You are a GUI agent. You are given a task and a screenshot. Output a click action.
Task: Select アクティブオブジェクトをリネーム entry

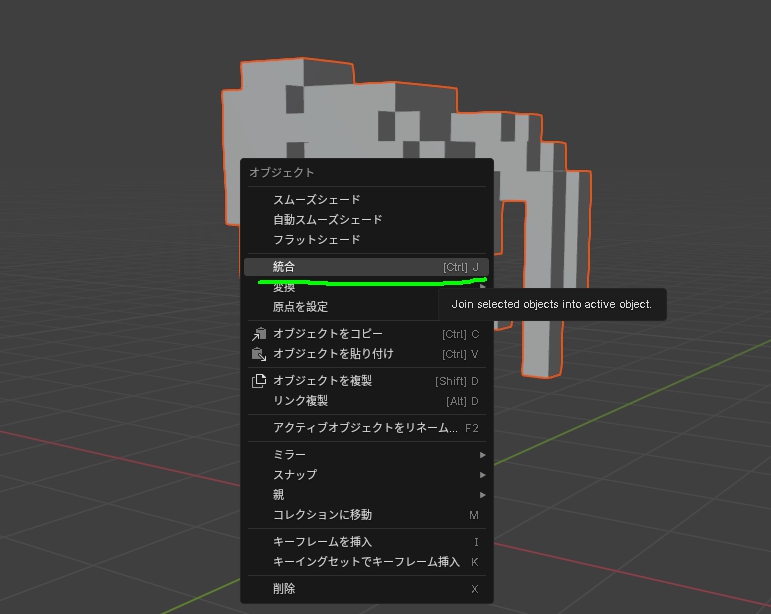(x=366, y=428)
